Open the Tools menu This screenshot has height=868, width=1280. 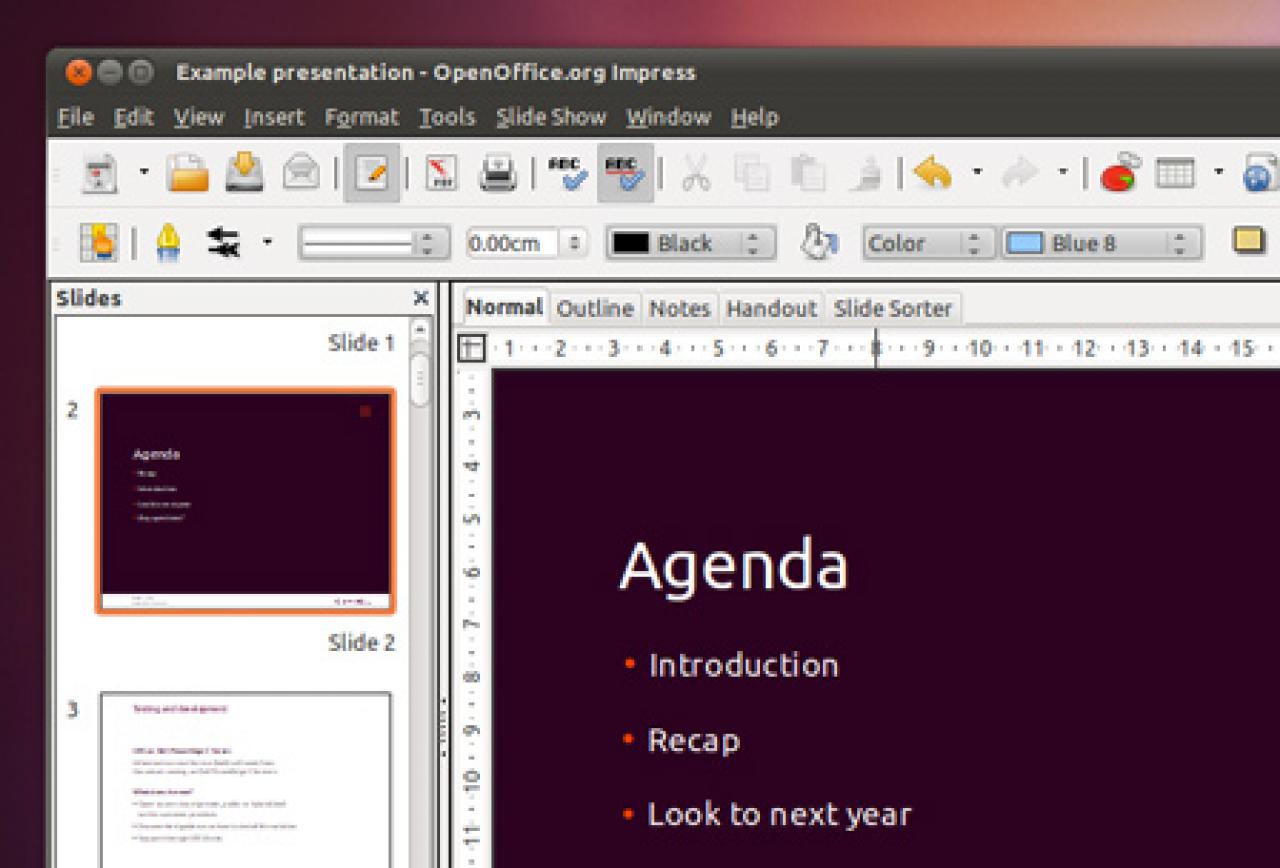click(x=447, y=117)
